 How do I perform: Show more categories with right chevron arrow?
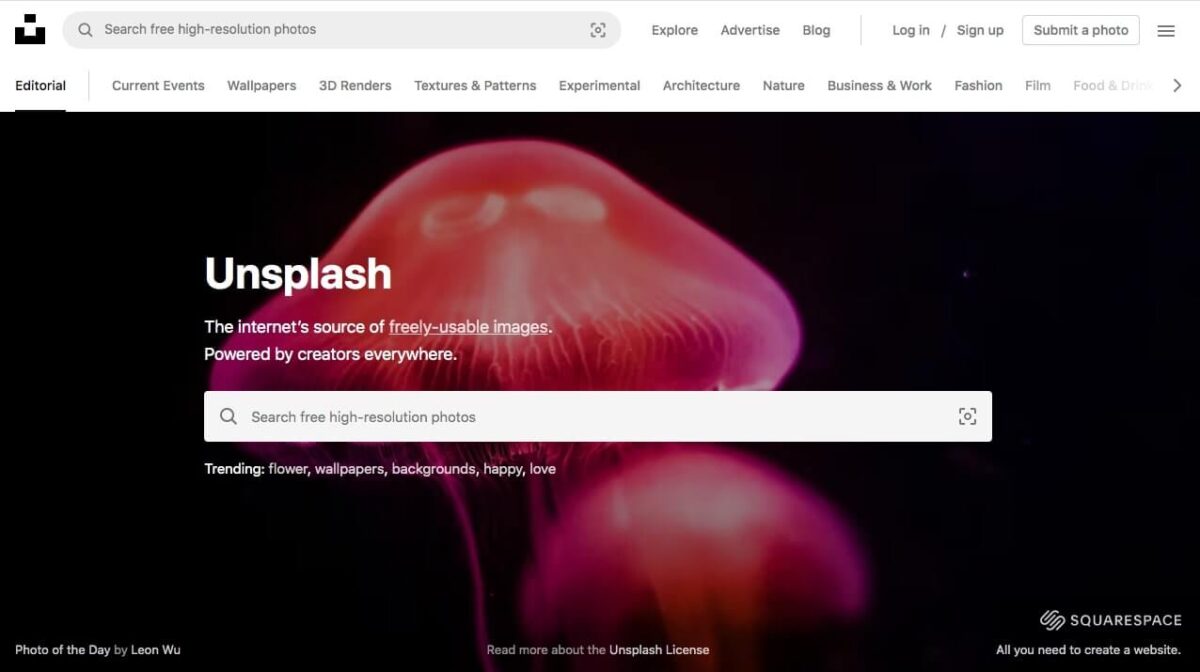pos(1177,86)
